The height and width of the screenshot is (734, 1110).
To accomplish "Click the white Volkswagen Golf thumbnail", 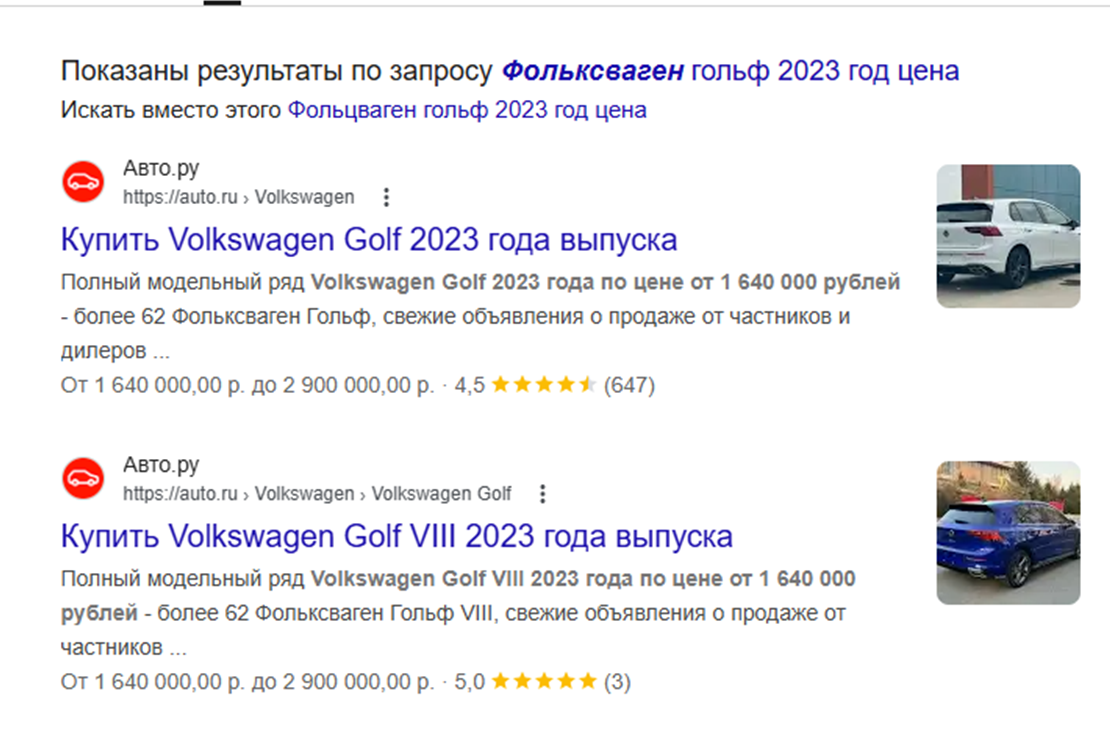I will 1007,236.
